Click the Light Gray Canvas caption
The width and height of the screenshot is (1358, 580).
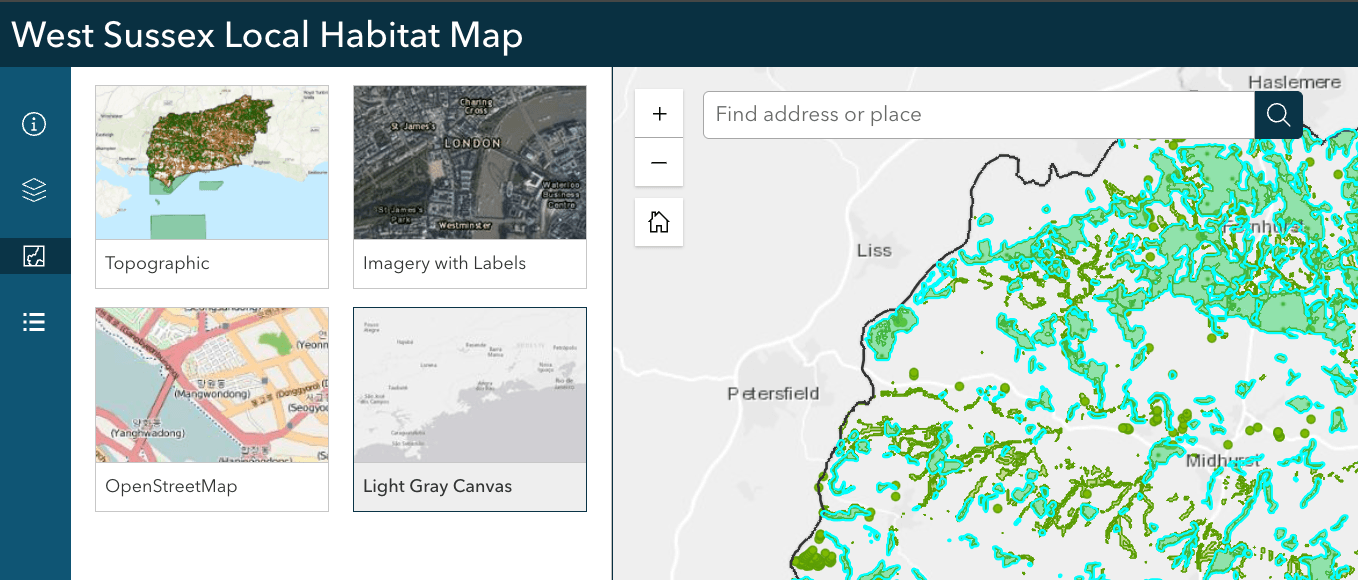point(437,487)
